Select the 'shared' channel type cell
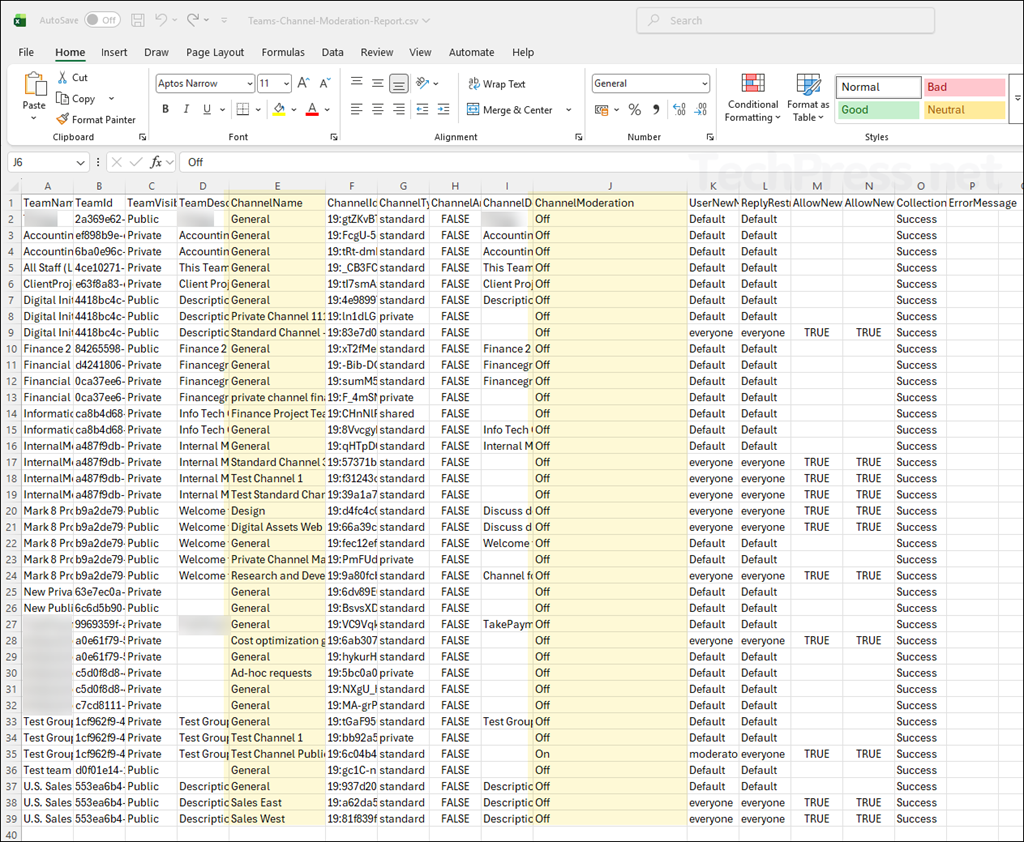 coord(403,413)
